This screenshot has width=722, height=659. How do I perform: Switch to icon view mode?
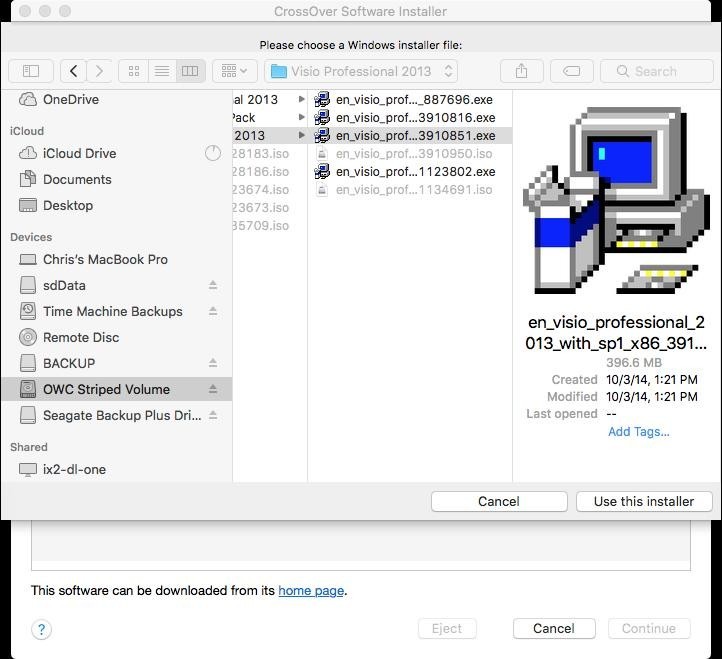coord(133,71)
